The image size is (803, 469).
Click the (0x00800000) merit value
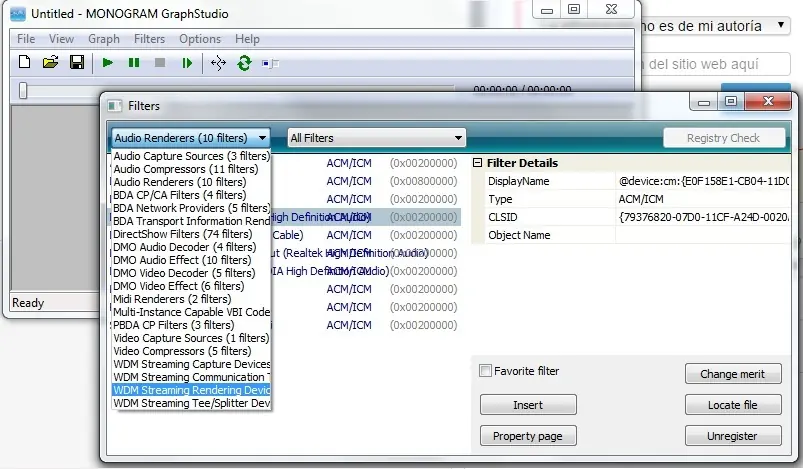point(424,181)
